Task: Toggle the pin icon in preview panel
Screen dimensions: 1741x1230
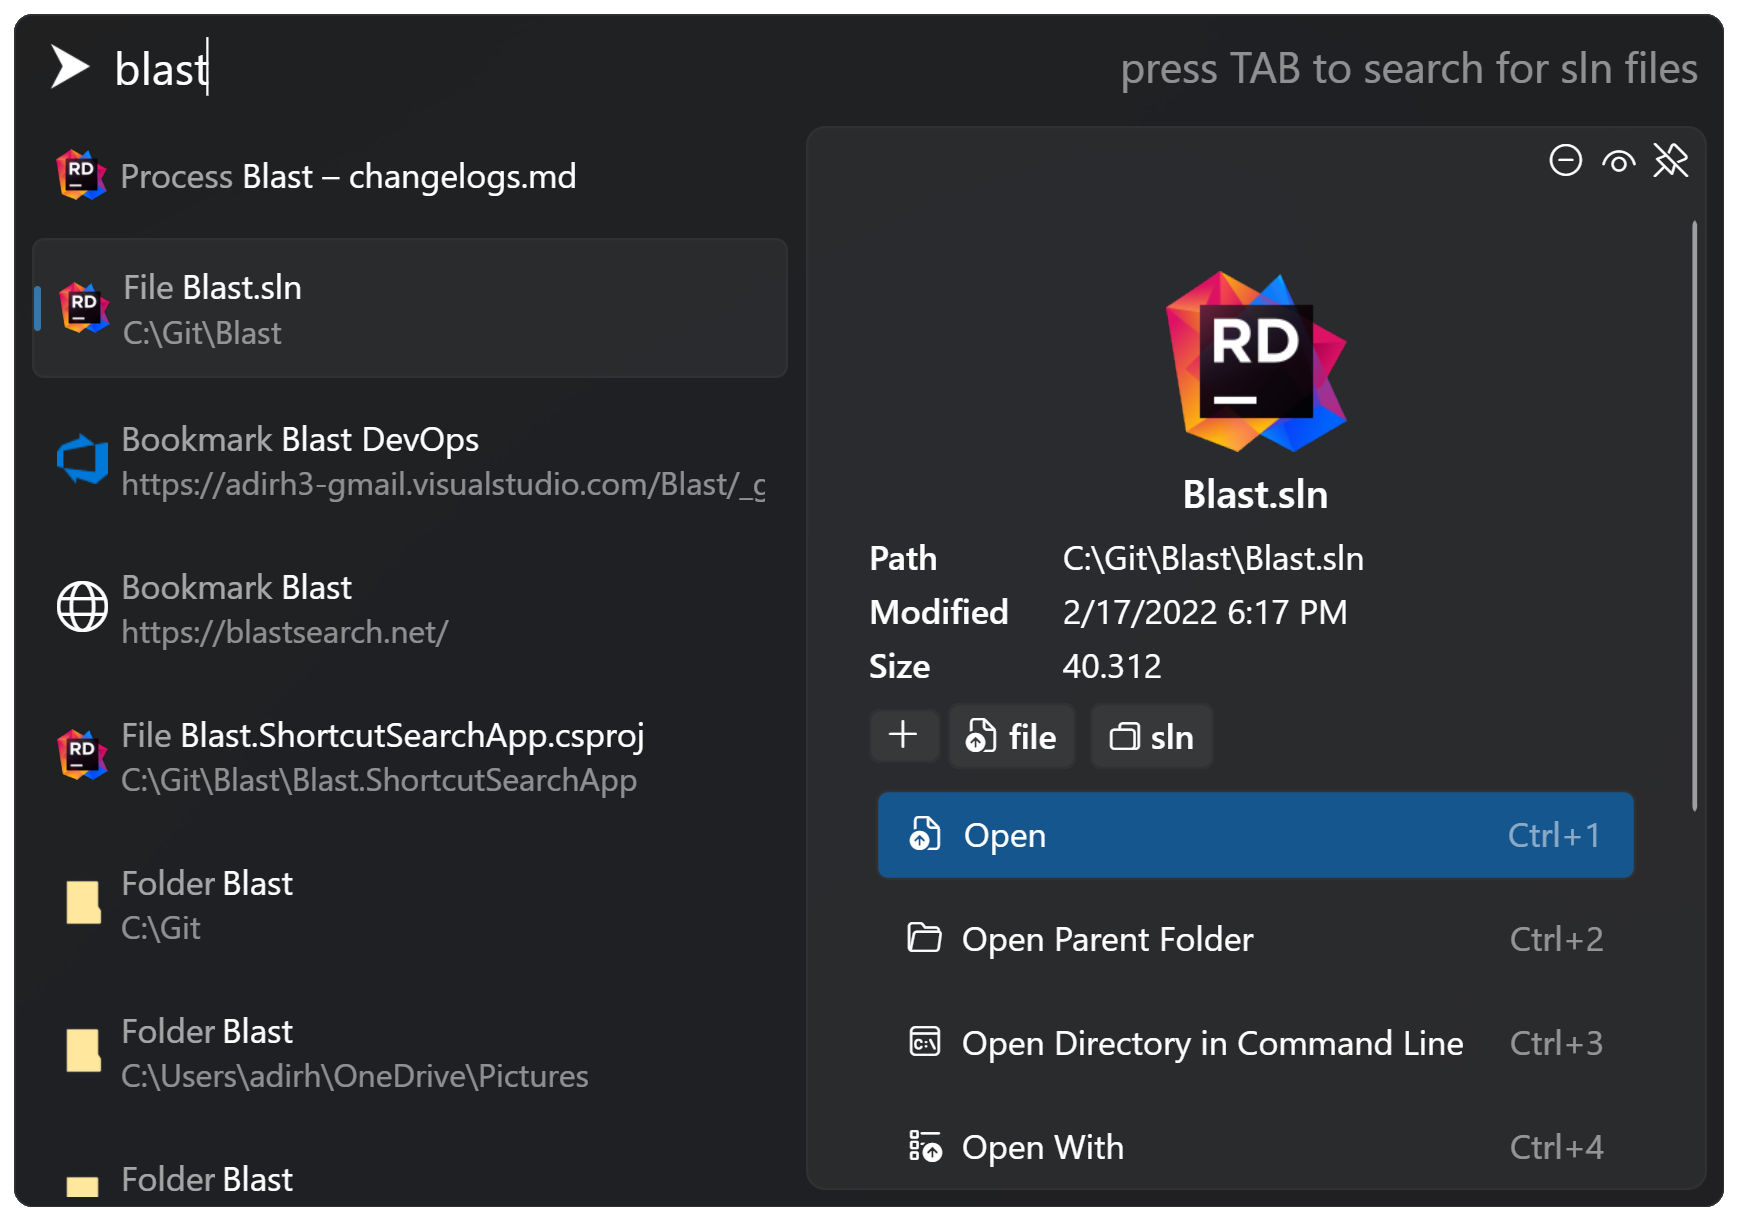Action: coord(1670,160)
